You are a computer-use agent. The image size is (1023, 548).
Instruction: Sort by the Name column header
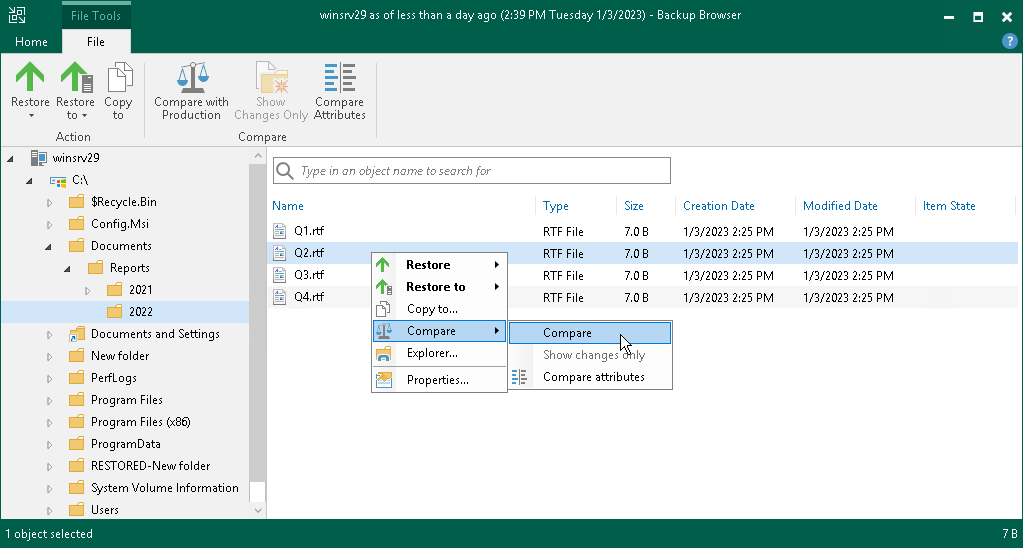pos(288,206)
